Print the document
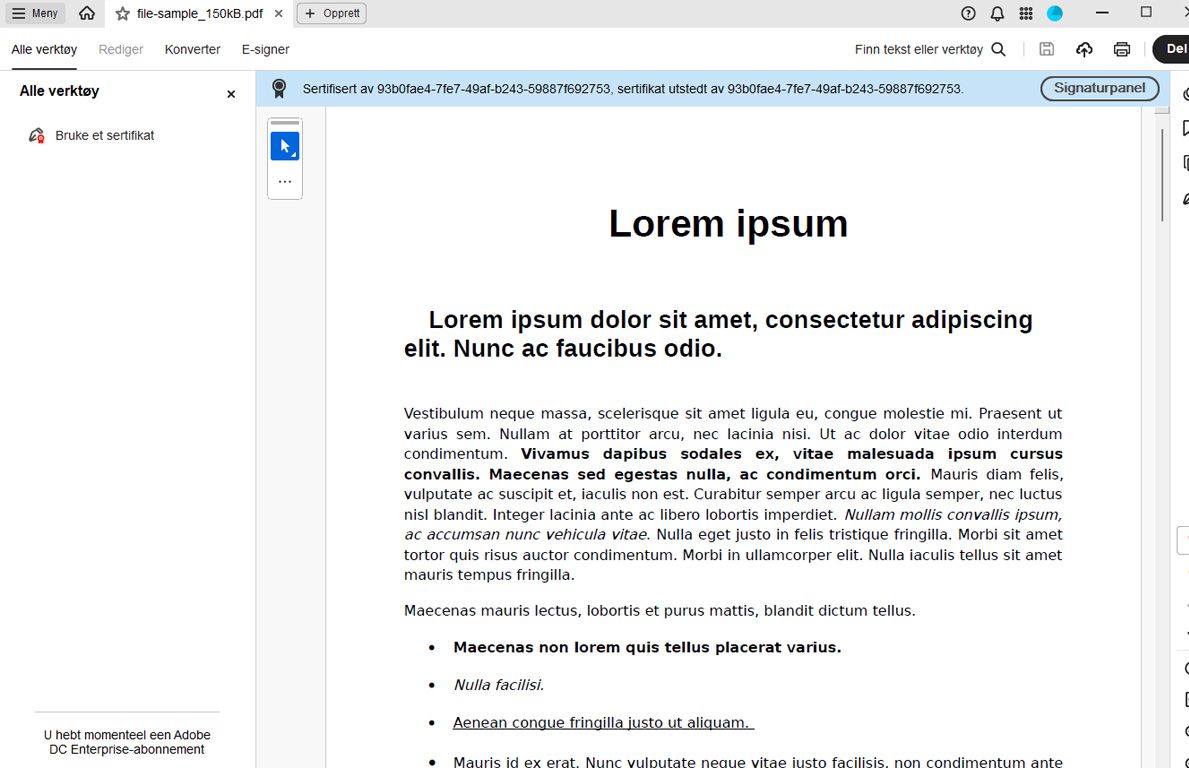 click(x=1121, y=48)
